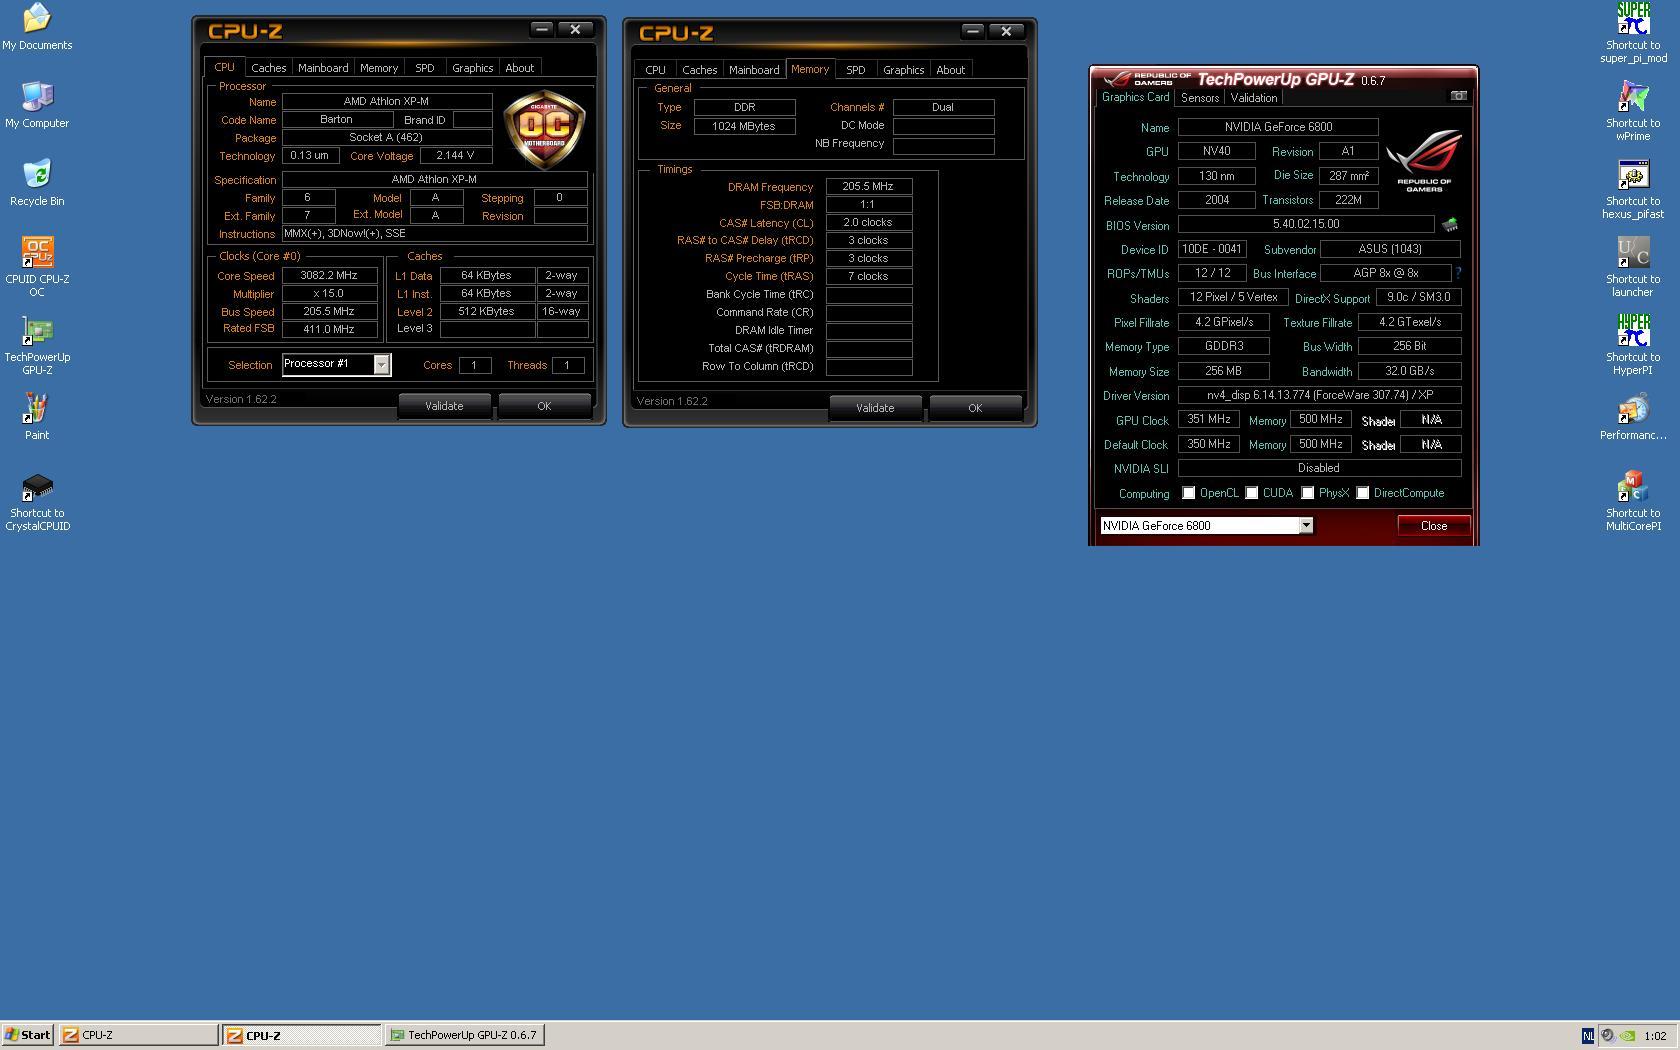
Task: Click the tray icon left of the NVIDIA icon
Action: tap(1607, 1036)
